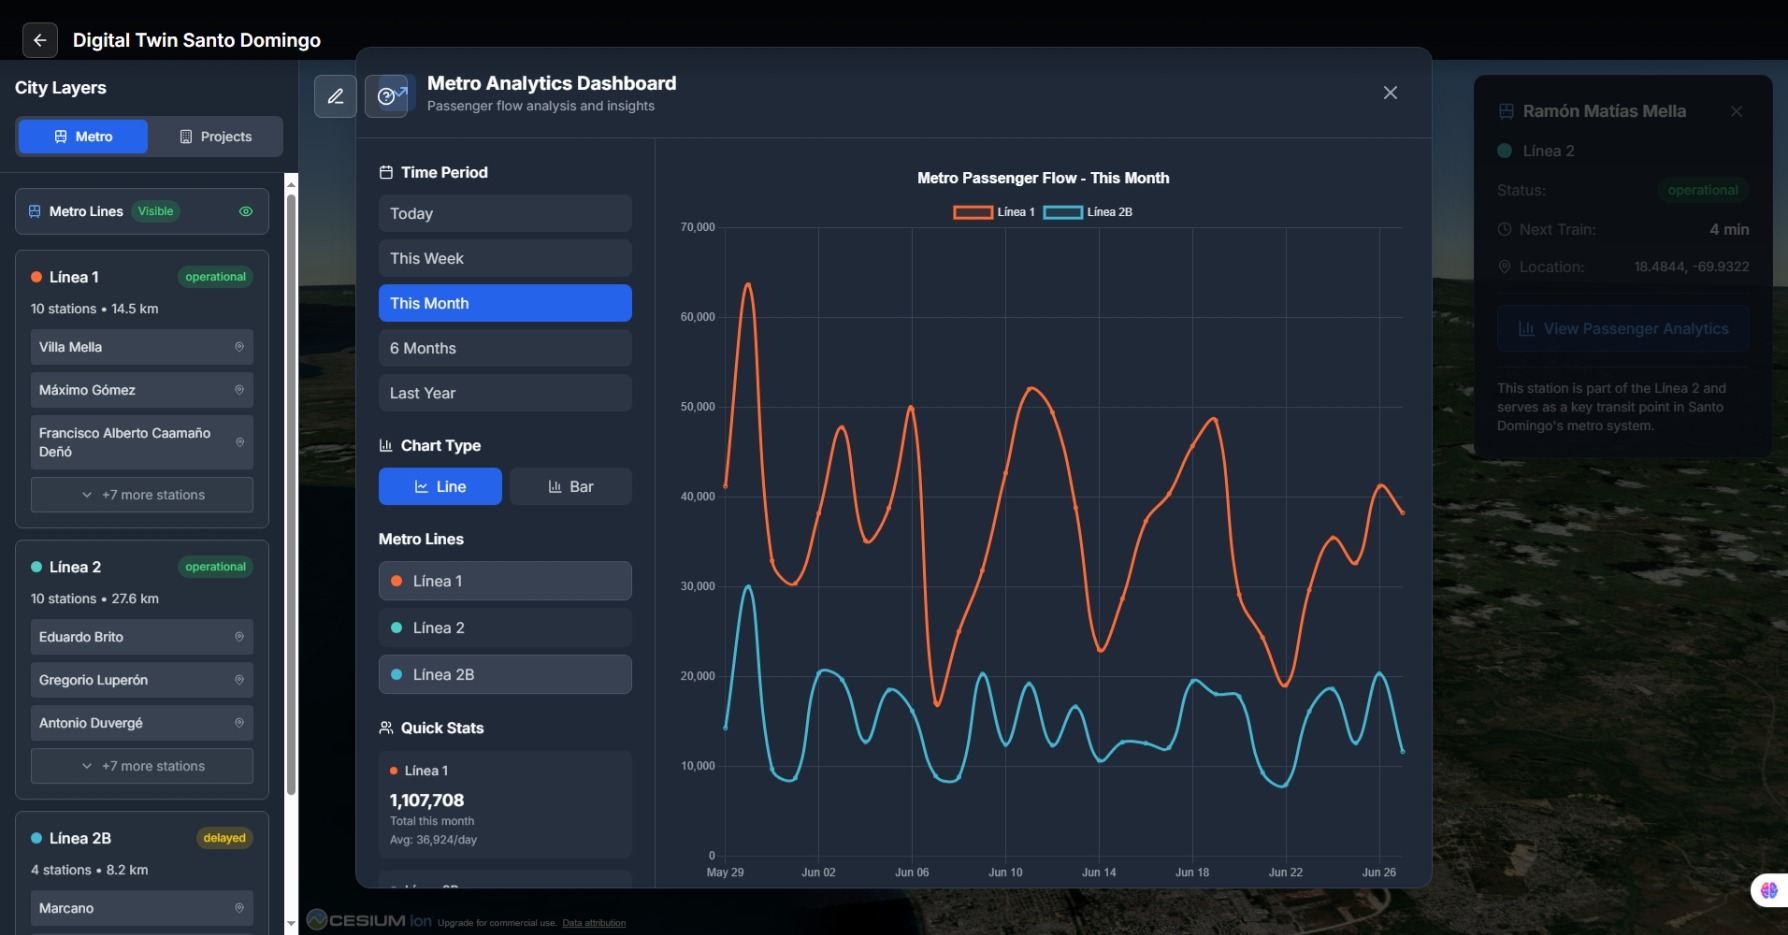
Task: Expand the +7 more stations under Línea 1
Action: (x=141, y=494)
